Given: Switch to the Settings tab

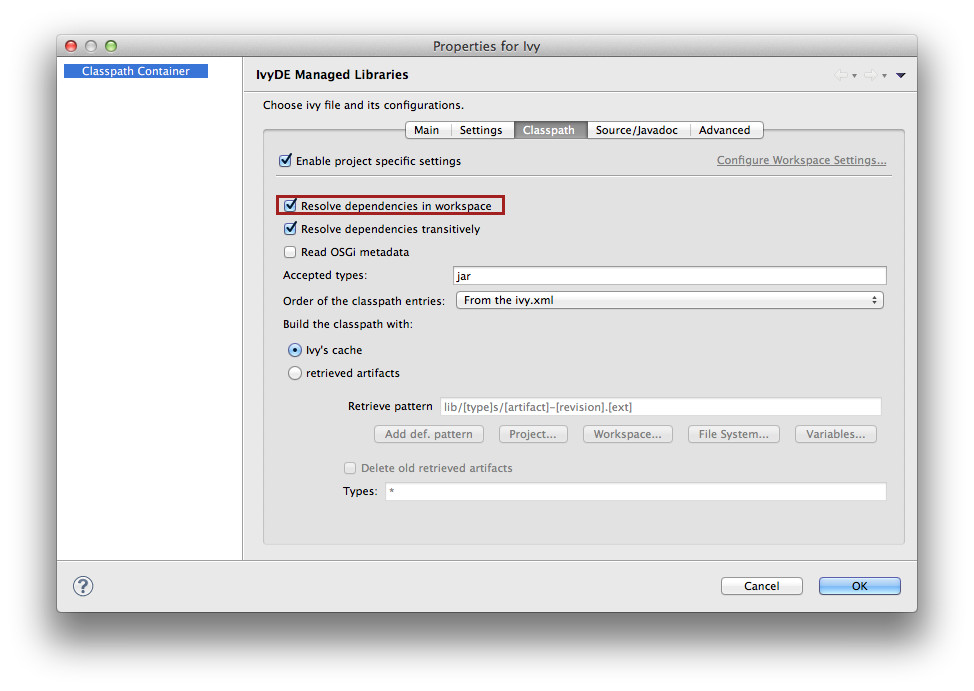Looking at the screenshot, I should point(481,130).
